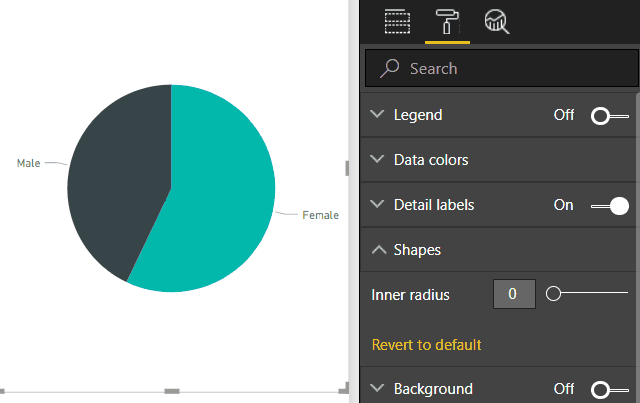The width and height of the screenshot is (640, 403).
Task: Enable the Background toggle
Action: (610, 390)
